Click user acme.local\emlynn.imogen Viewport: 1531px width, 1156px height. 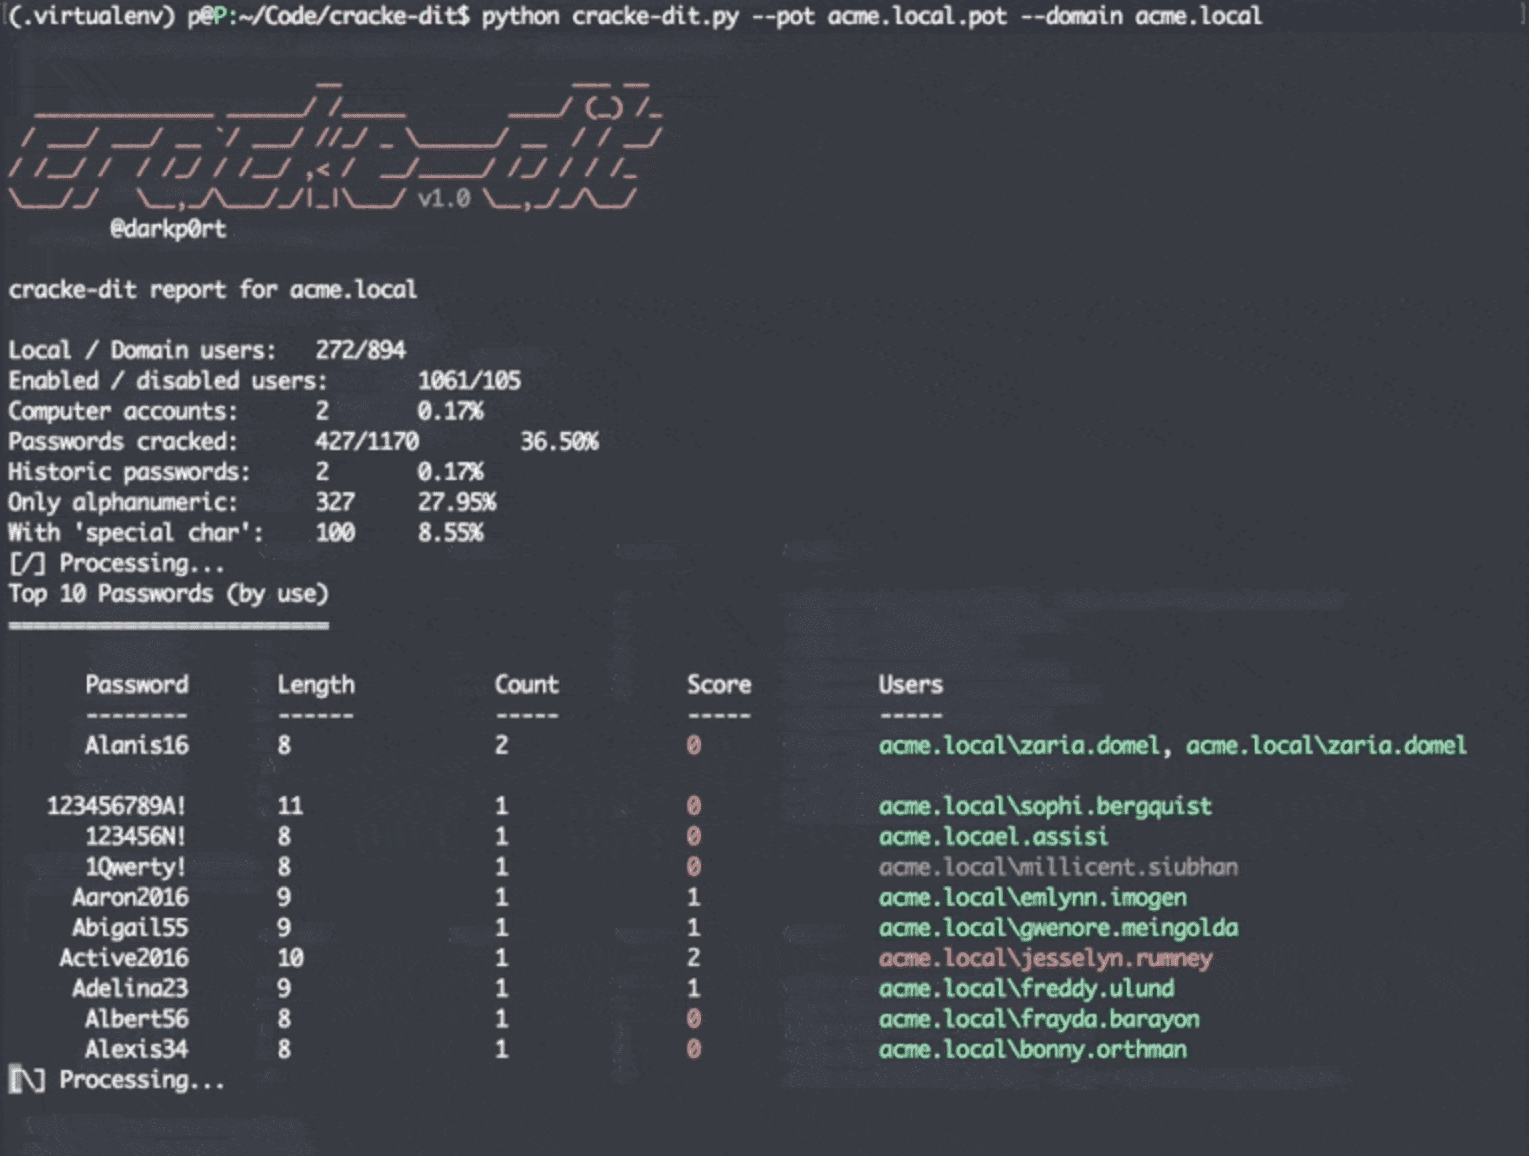coord(1033,898)
